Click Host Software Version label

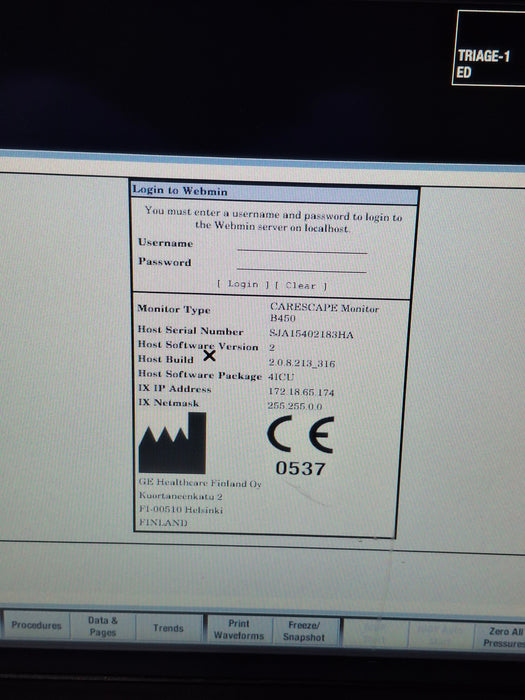click(198, 345)
